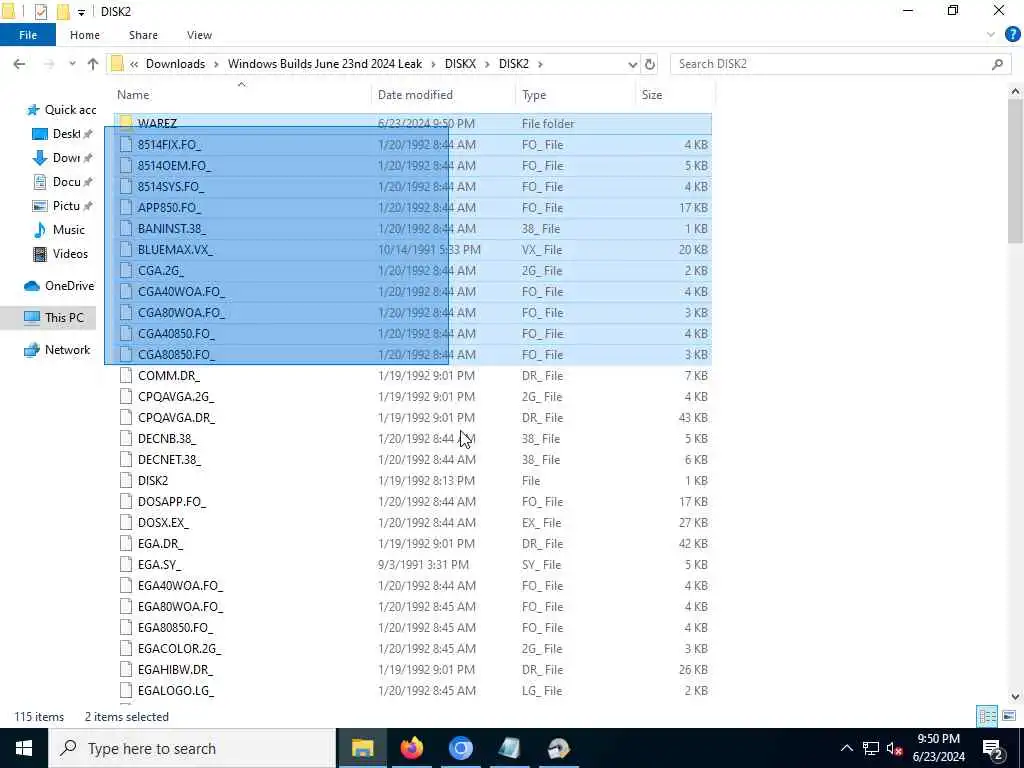Select the Desktop pinned folder
The image size is (1024, 768).
click(x=63, y=134)
